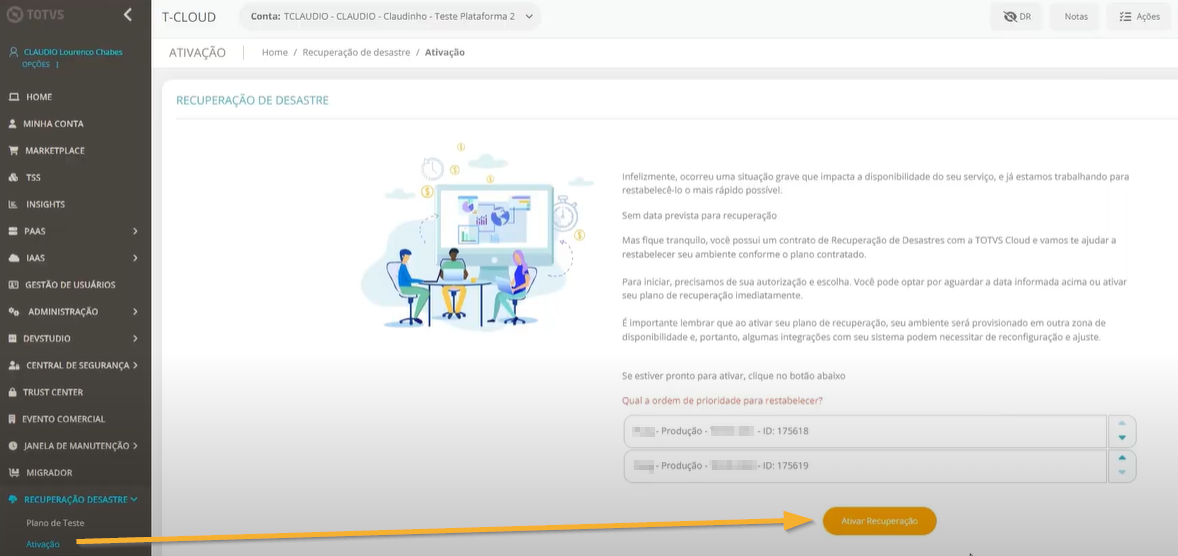The image size is (1178, 556).
Task: Open Plano de Teste submenu item
Action: (x=55, y=523)
